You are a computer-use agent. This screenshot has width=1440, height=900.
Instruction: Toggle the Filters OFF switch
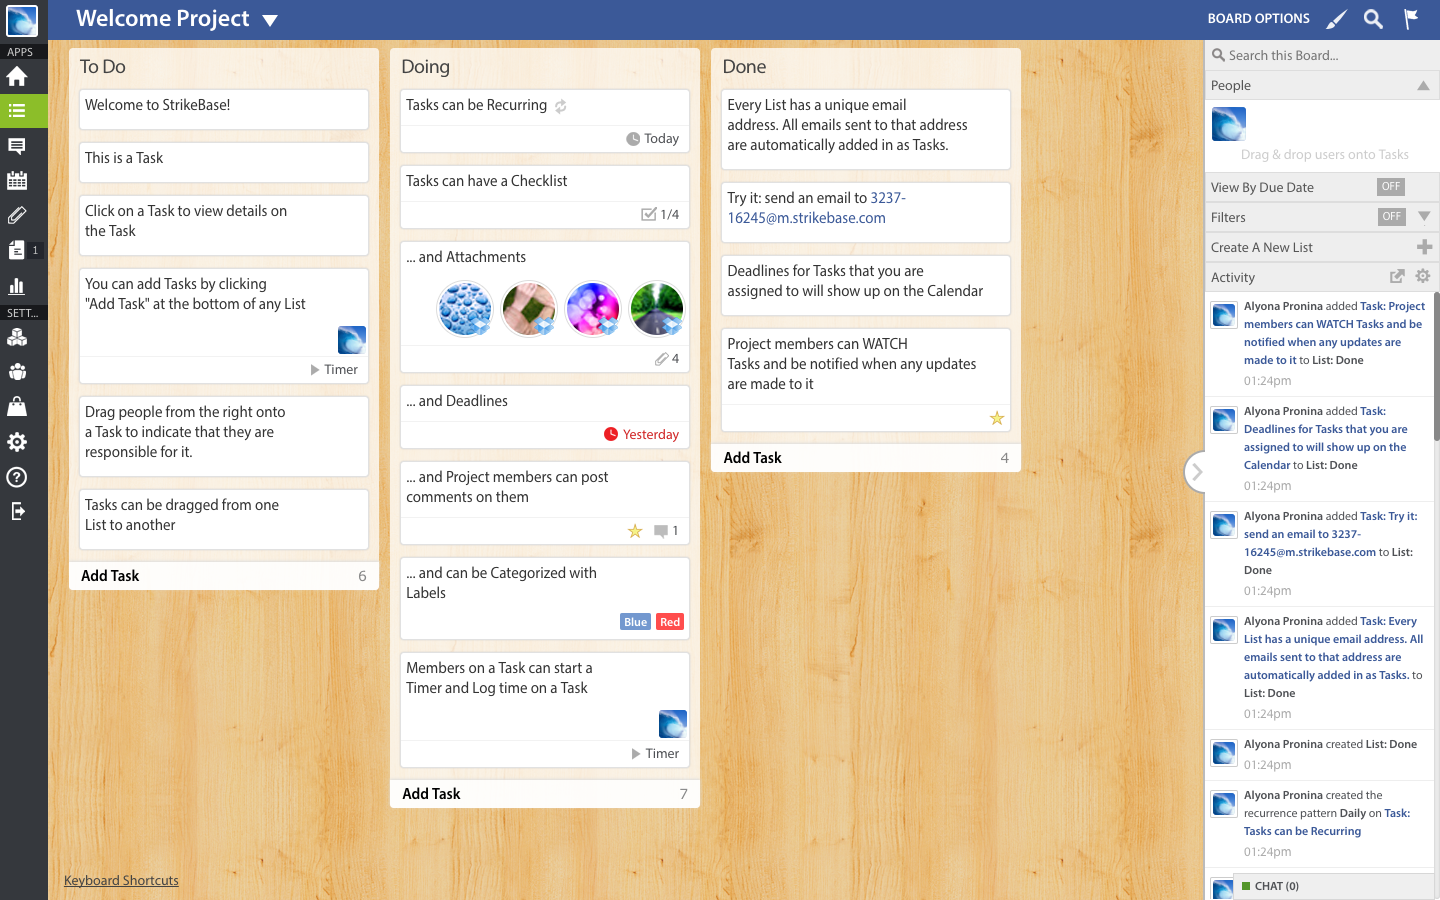(1391, 217)
